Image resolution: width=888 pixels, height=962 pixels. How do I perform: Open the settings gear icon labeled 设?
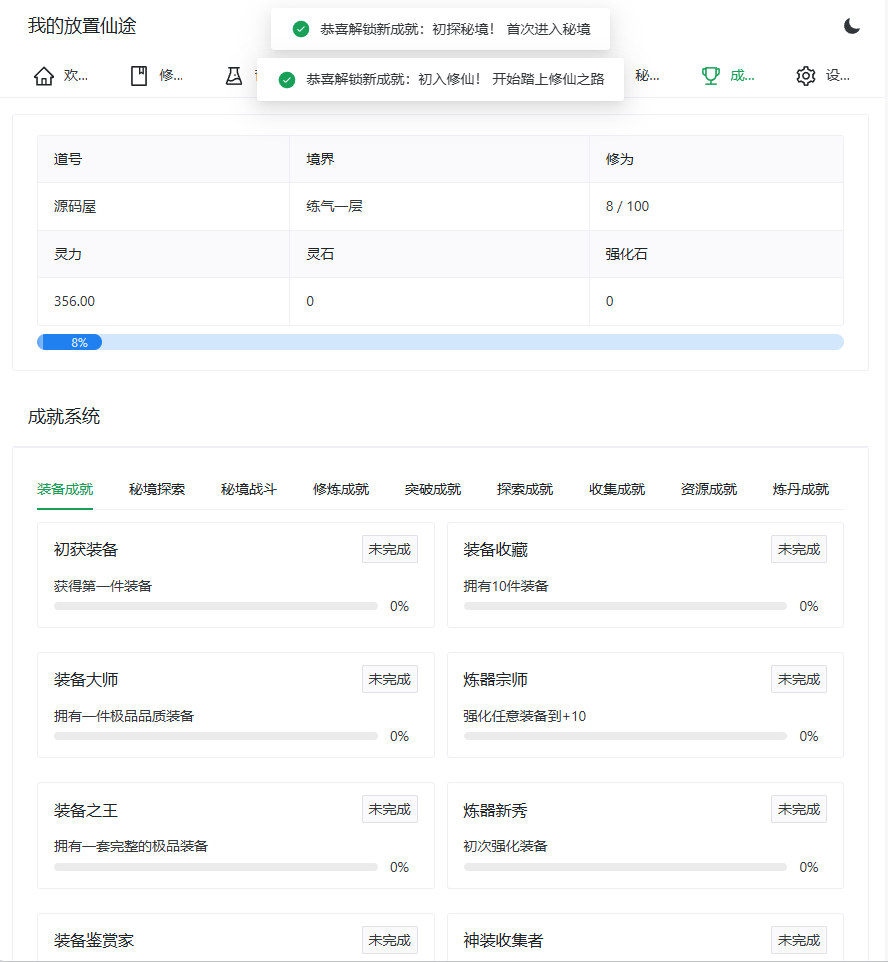pos(805,75)
